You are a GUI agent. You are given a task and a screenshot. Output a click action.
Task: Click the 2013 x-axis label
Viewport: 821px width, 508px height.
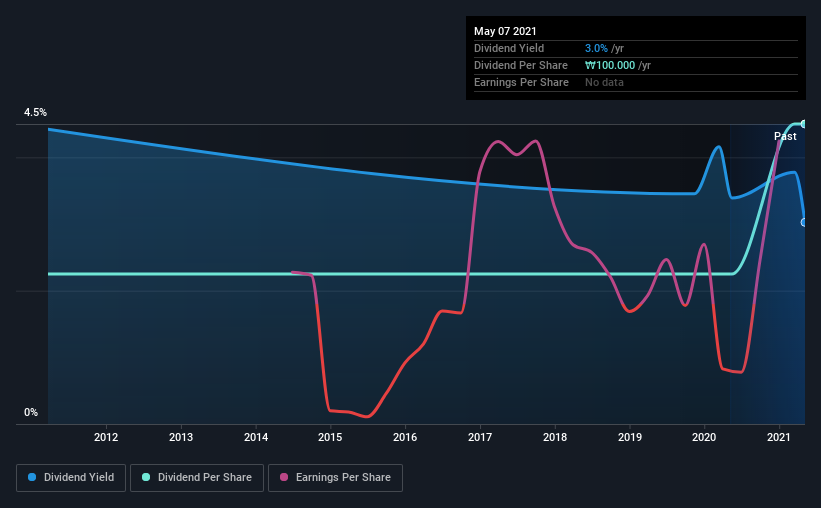[x=181, y=437]
